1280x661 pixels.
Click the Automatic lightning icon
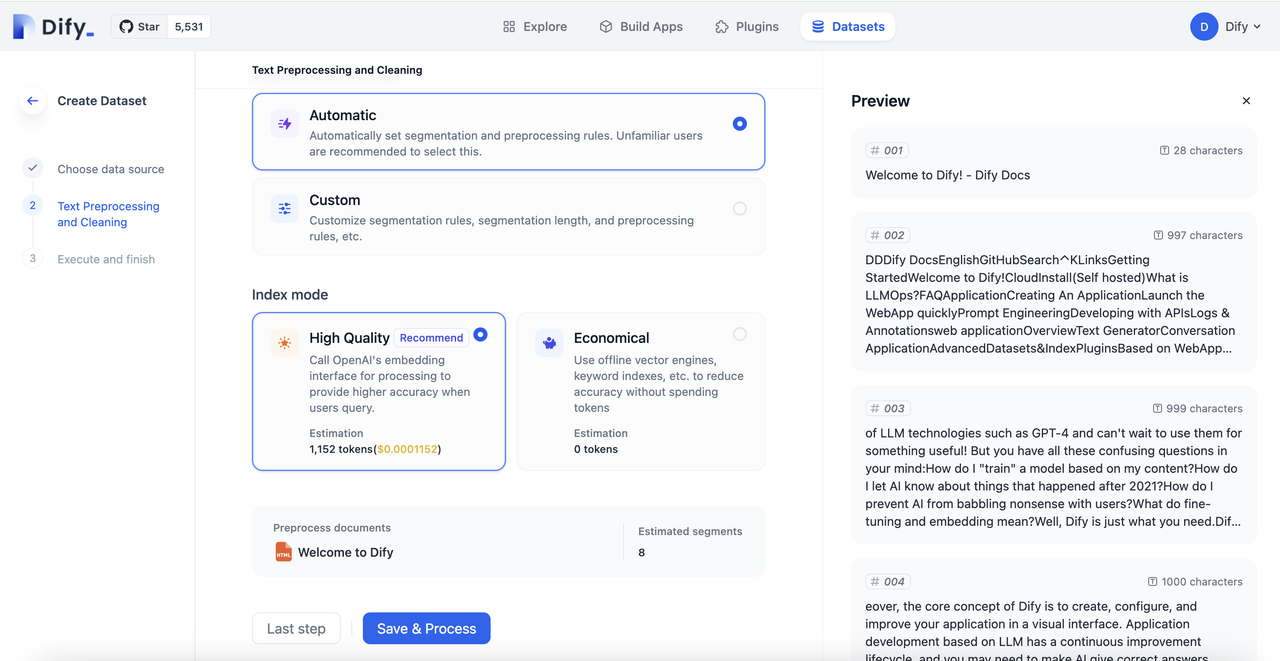tap(285, 124)
